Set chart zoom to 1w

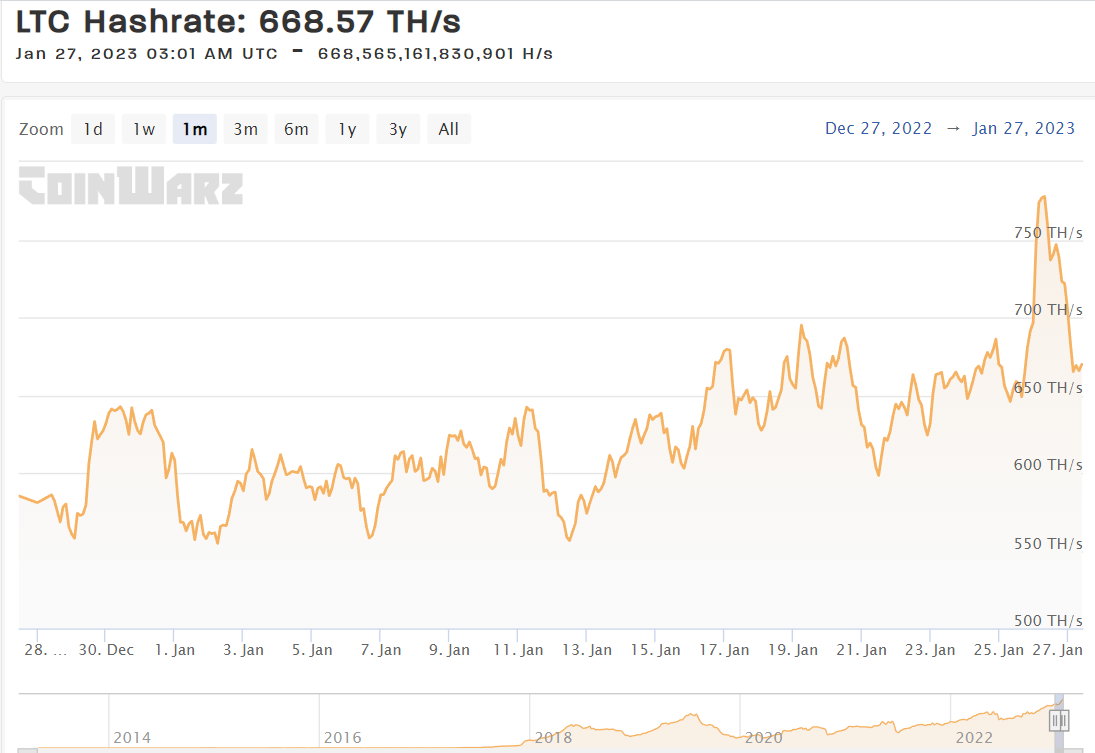(144, 129)
